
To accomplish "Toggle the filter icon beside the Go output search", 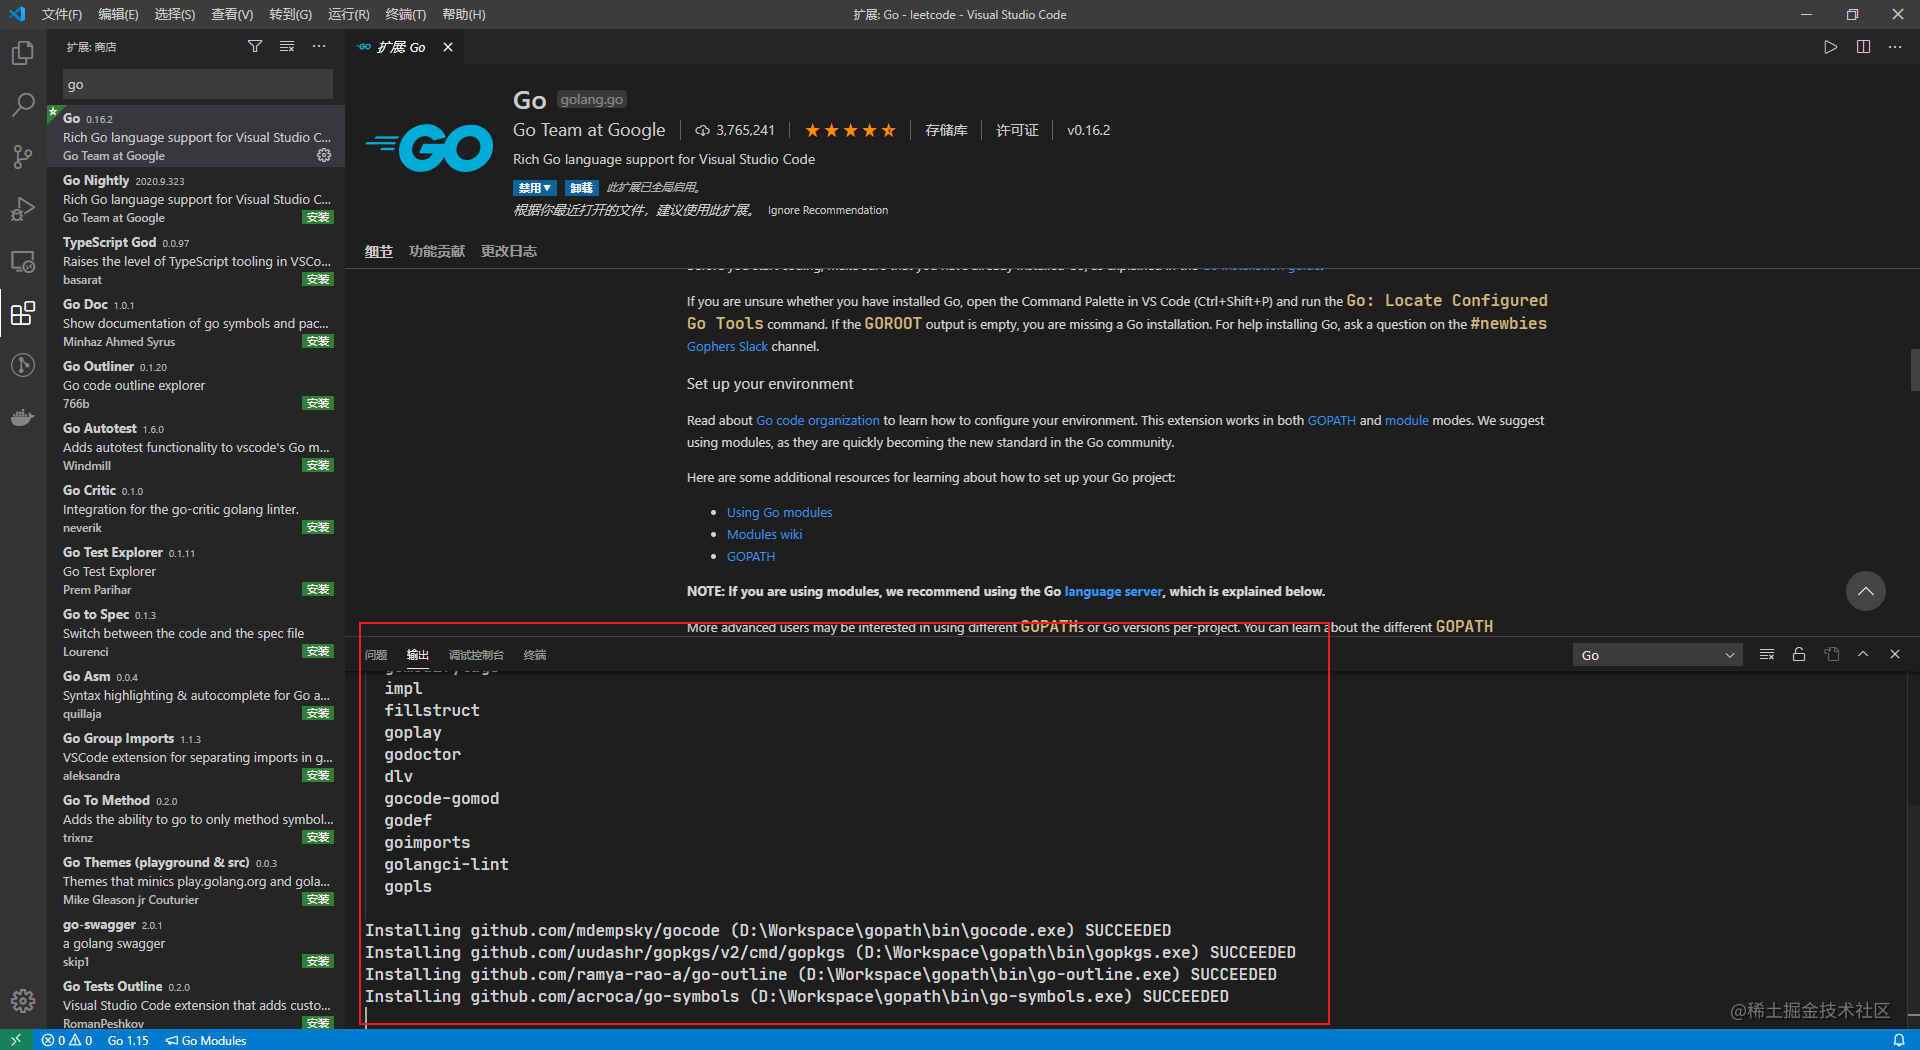I will coord(1766,654).
